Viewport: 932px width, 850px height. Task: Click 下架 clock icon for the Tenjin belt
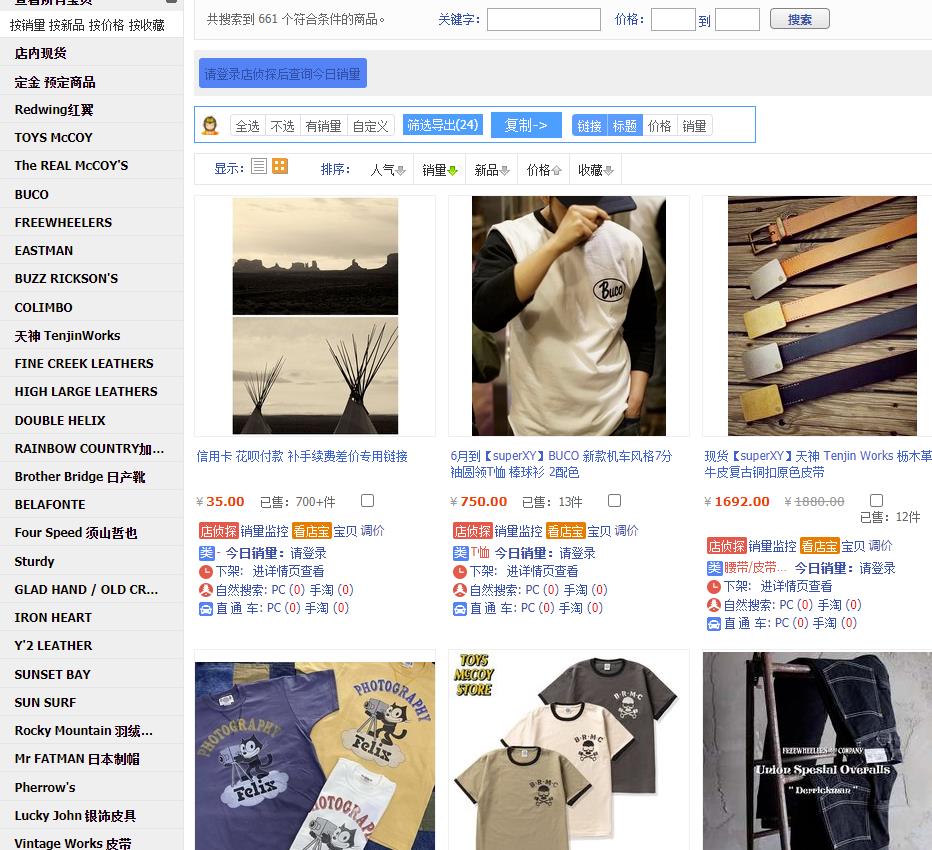[714, 587]
